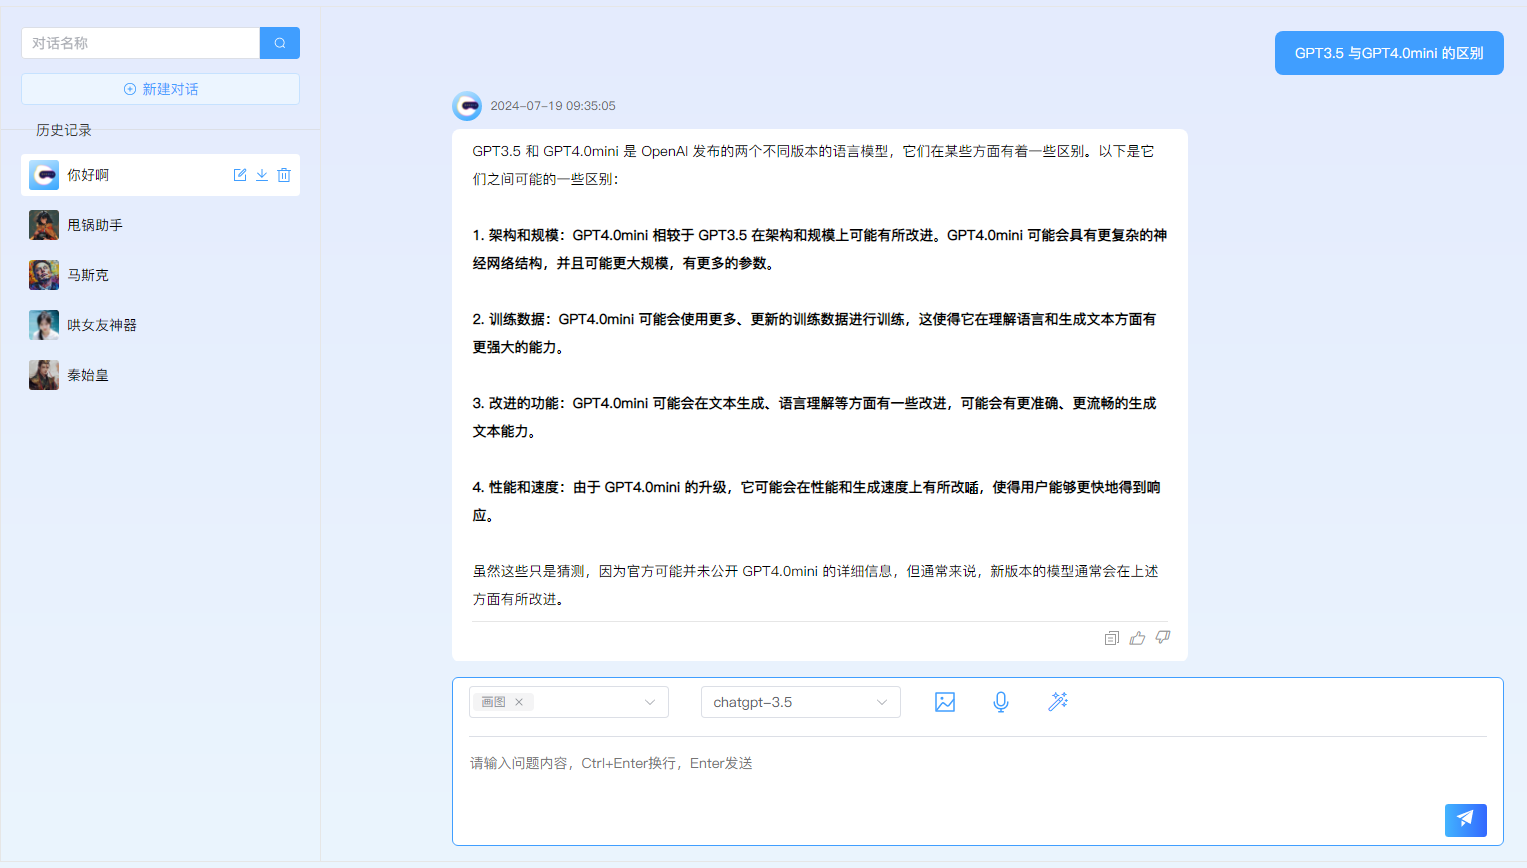Click the 甩锅助手 avatar thumbnail
This screenshot has width=1527, height=868.
coord(44,225)
